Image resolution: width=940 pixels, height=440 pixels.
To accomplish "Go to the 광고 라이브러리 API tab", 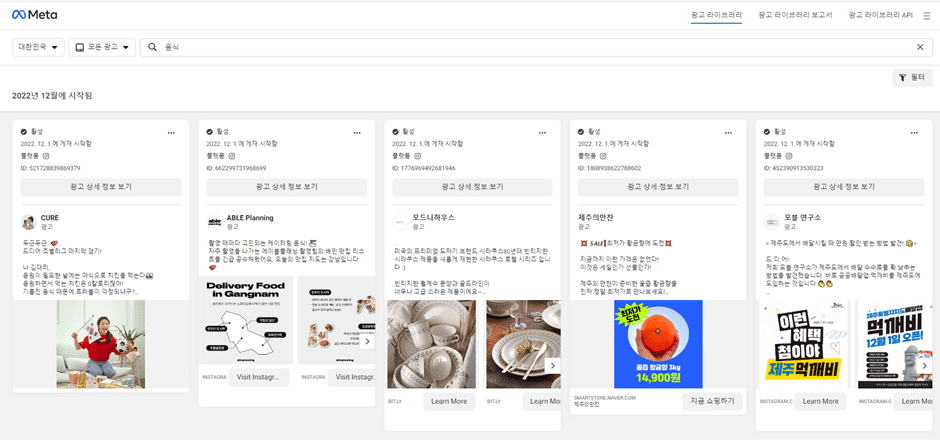I will (x=880, y=15).
